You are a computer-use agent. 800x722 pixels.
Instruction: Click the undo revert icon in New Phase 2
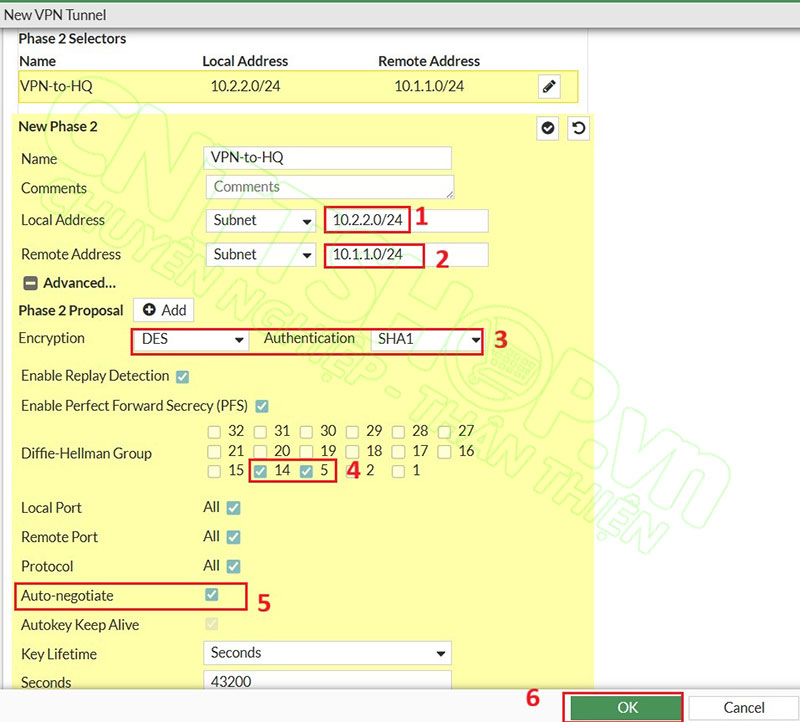(577, 128)
